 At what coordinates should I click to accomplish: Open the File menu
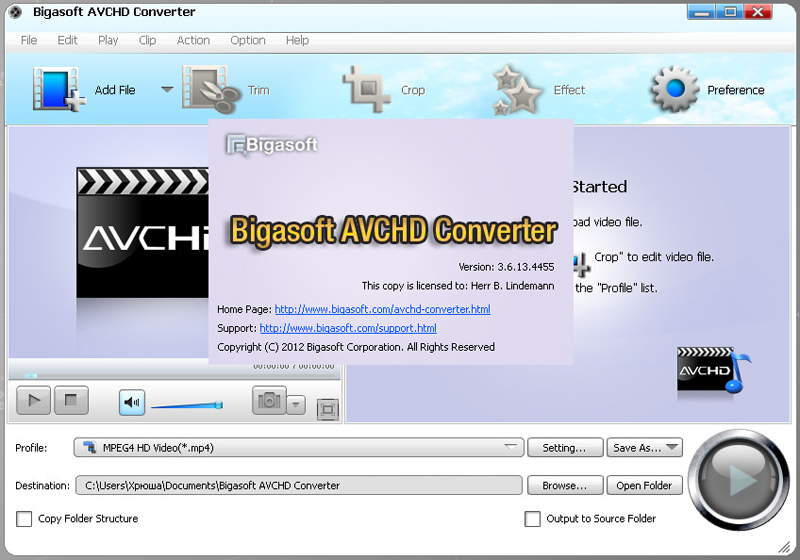[x=29, y=40]
